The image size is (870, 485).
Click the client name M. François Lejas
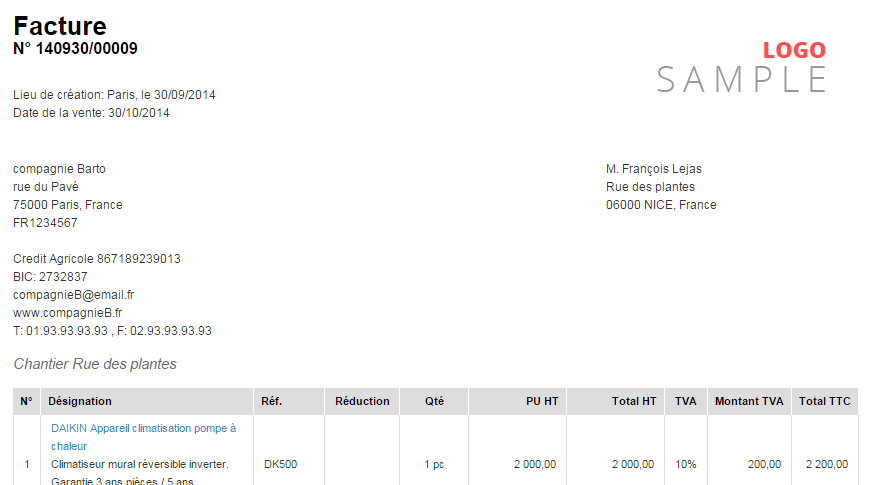(654, 169)
